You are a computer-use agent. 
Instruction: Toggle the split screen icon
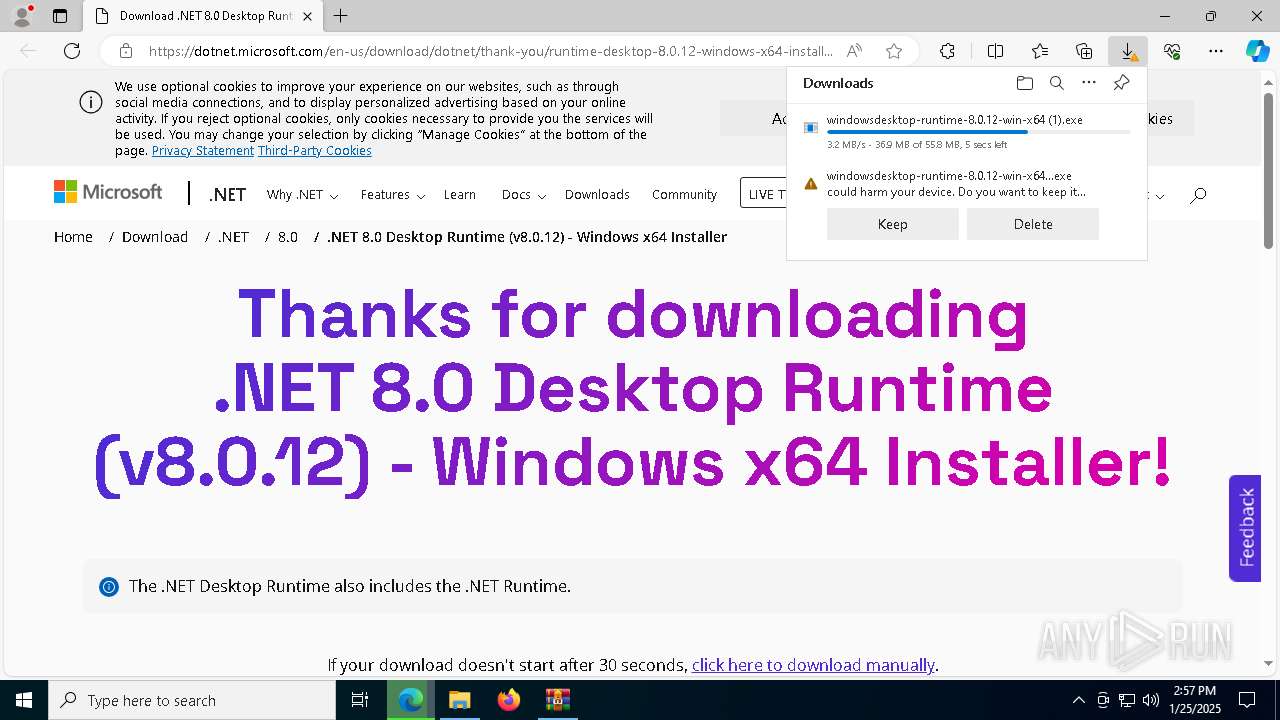995,51
